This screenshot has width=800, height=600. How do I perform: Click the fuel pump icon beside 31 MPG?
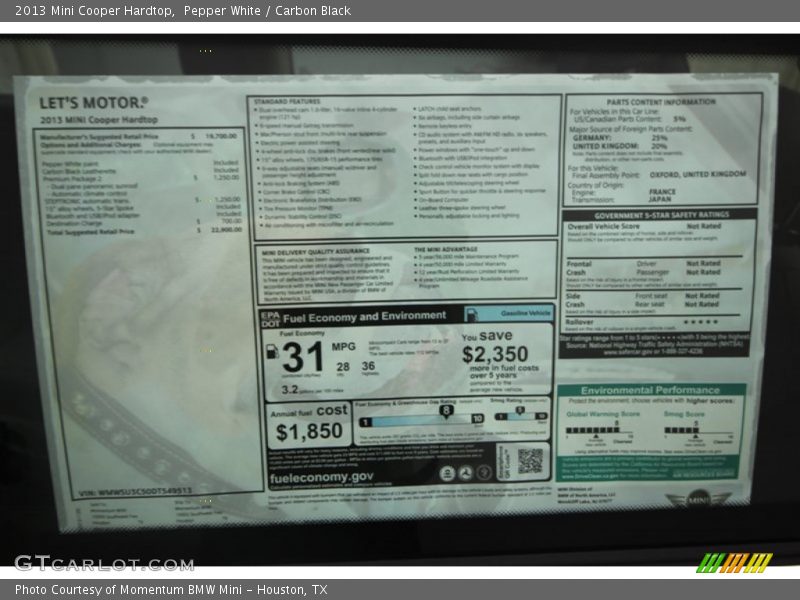[x=272, y=352]
